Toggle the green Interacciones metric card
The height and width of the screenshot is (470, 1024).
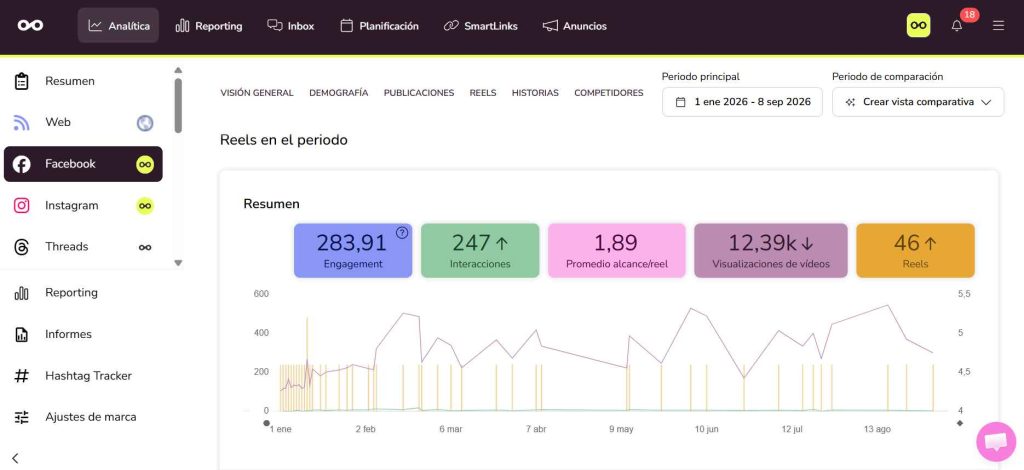tap(480, 251)
